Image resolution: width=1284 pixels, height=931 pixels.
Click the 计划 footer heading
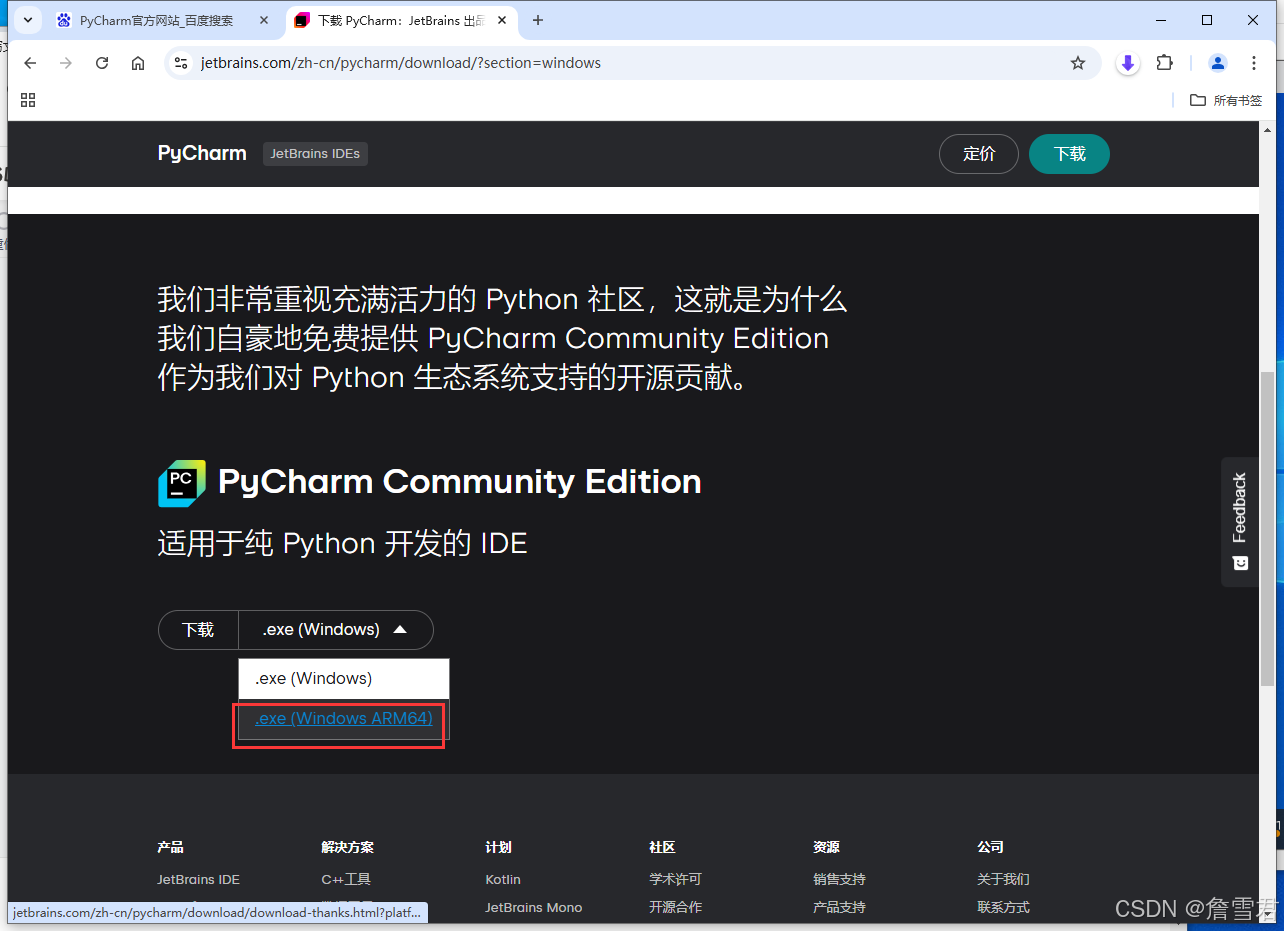point(498,847)
